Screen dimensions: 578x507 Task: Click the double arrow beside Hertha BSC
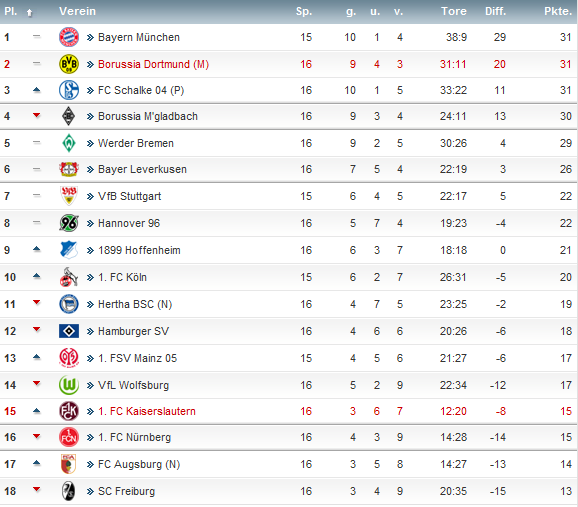point(90,305)
